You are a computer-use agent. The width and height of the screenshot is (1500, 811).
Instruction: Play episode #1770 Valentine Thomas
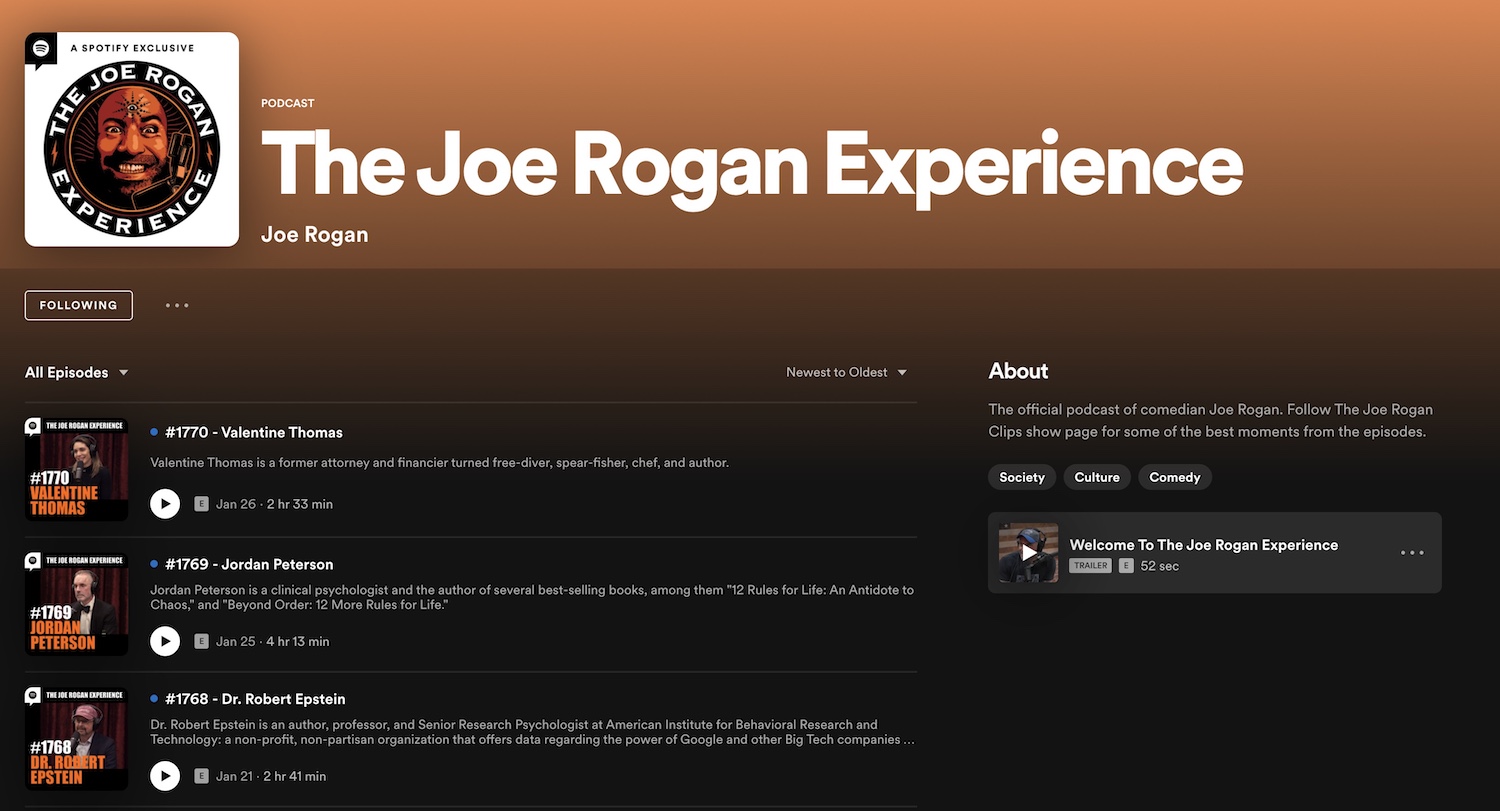click(x=165, y=504)
